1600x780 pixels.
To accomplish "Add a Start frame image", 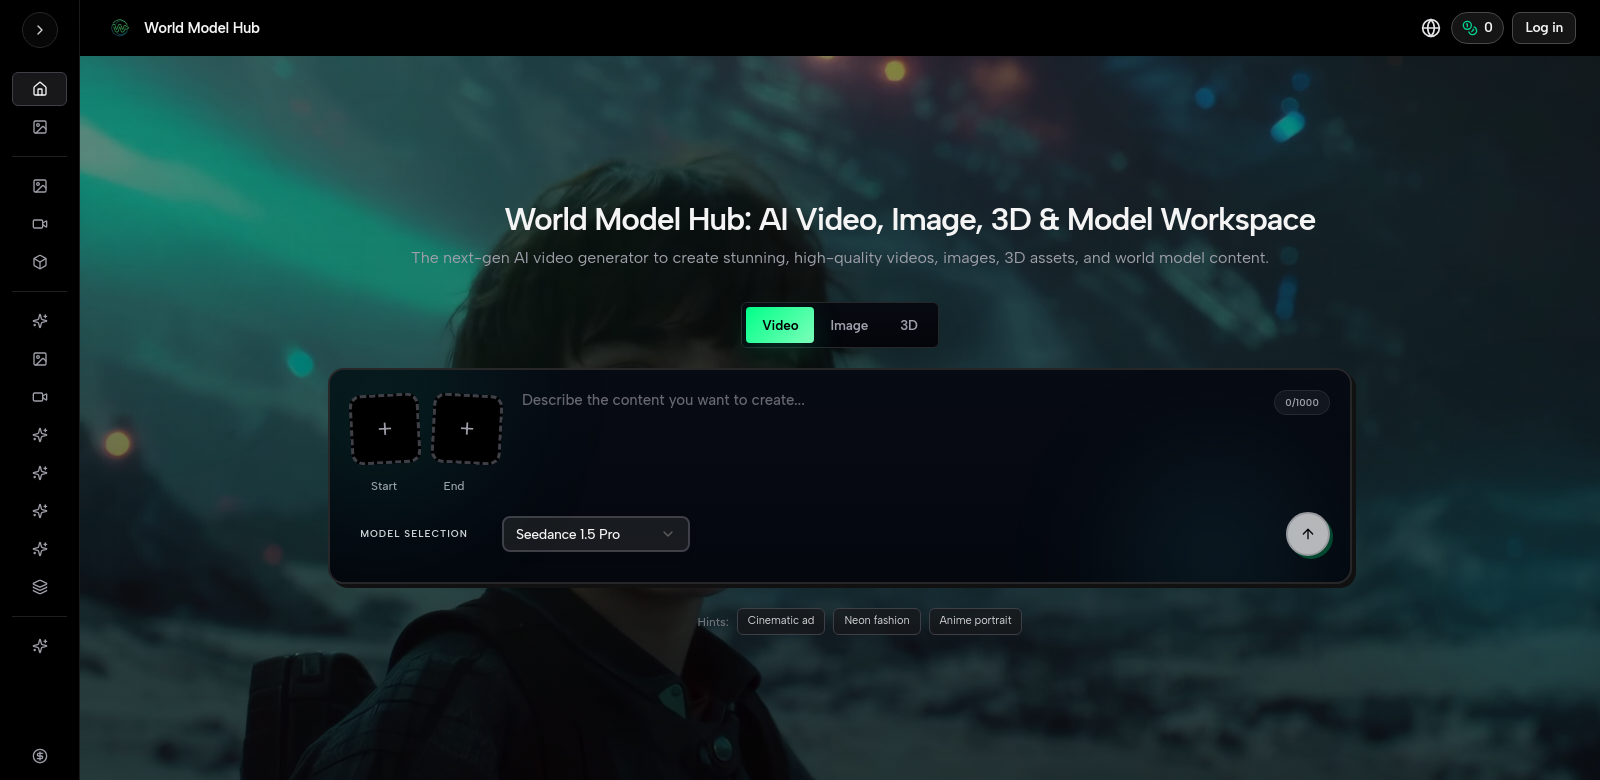I will (x=385, y=429).
